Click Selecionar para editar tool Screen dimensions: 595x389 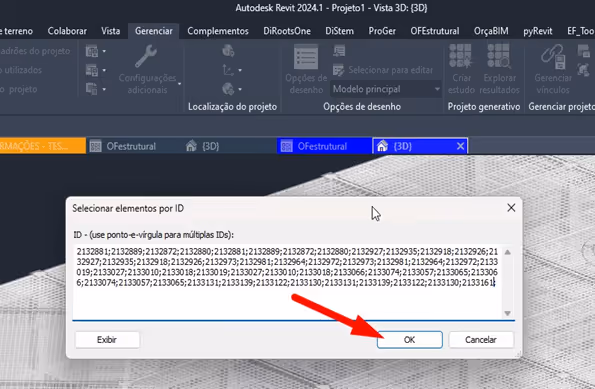[x=382, y=70]
